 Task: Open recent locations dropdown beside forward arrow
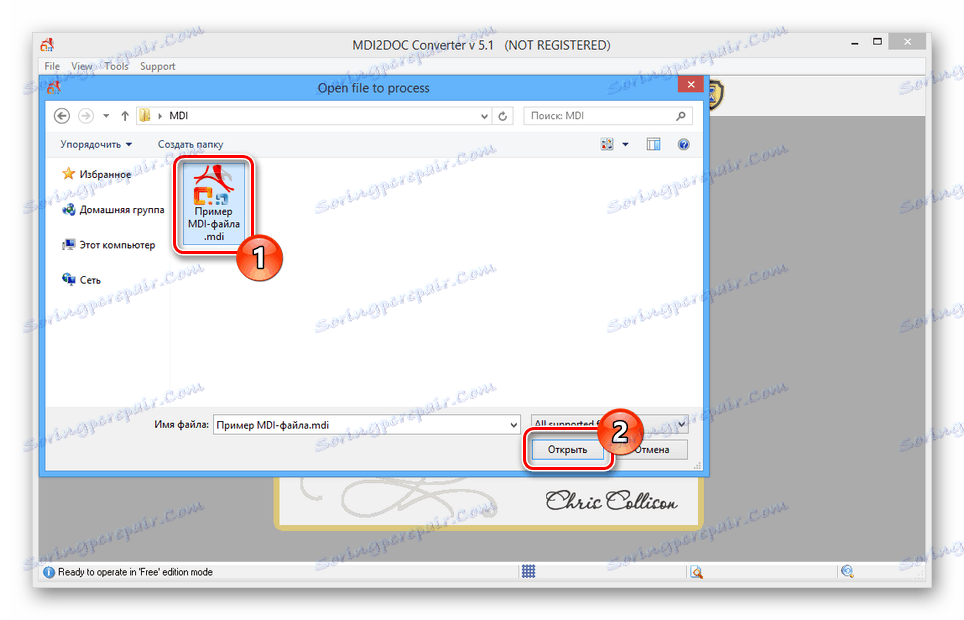(106, 116)
